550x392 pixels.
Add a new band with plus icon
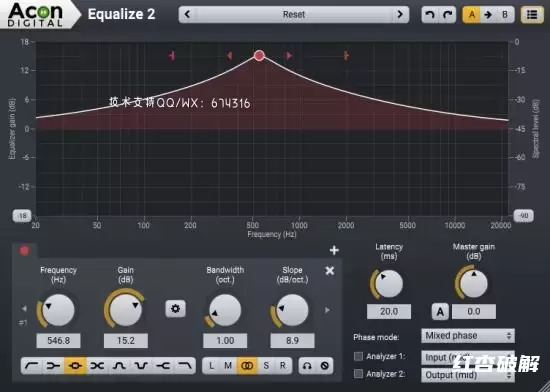334,250
